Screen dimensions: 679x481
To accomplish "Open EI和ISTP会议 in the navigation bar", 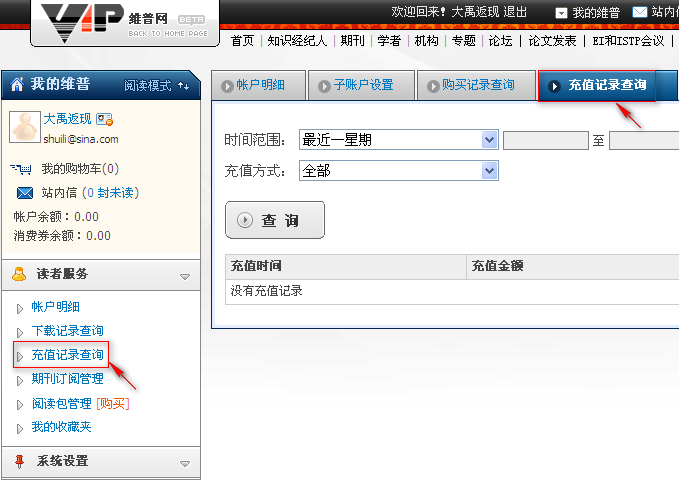I will (x=628, y=41).
